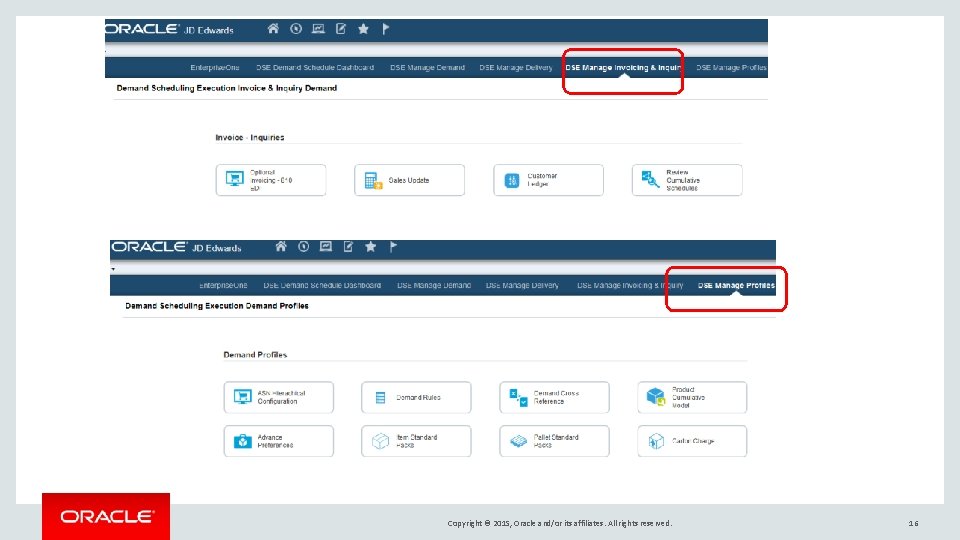This screenshot has height=540, width=960.
Task: Click the edit pencil icon in Invoice & Inquiry screen
Action: pyautogui.click(x=341, y=29)
